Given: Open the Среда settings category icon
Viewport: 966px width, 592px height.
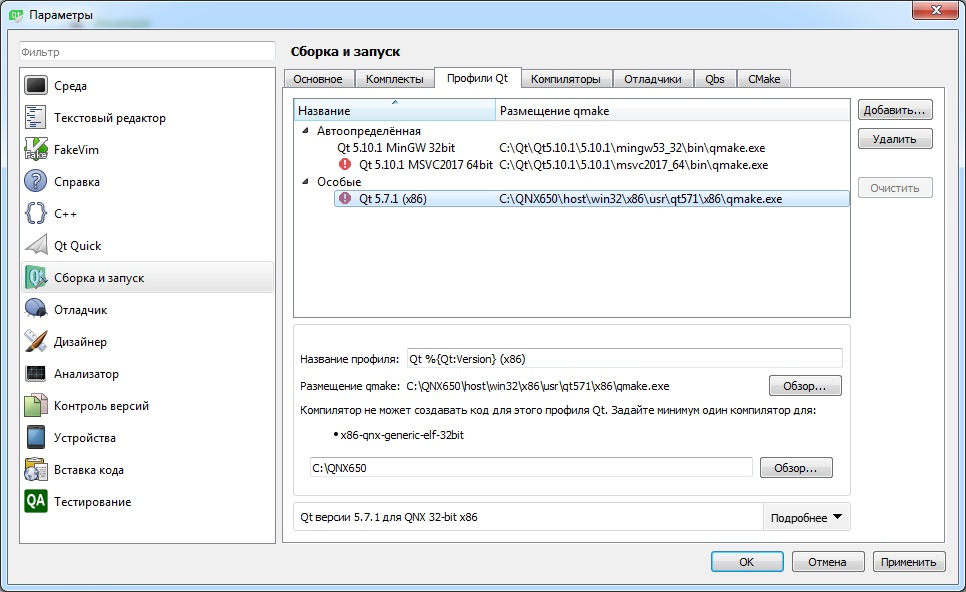Looking at the screenshot, I should pyautogui.click(x=36, y=85).
